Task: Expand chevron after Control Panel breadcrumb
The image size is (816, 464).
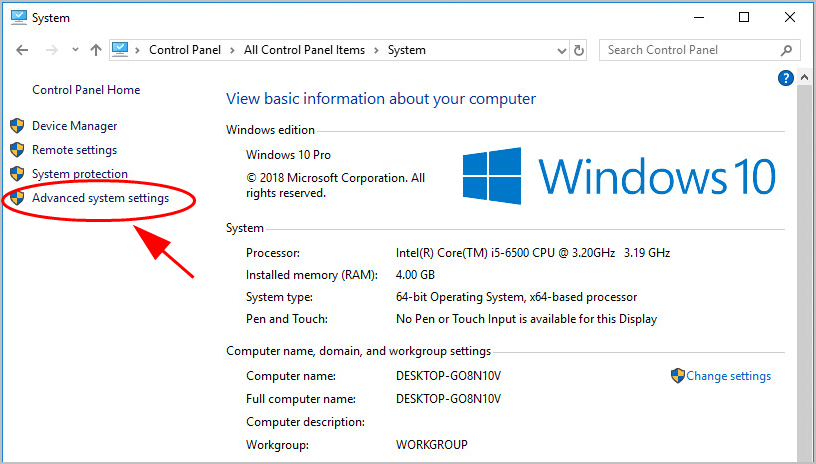Action: pos(232,50)
